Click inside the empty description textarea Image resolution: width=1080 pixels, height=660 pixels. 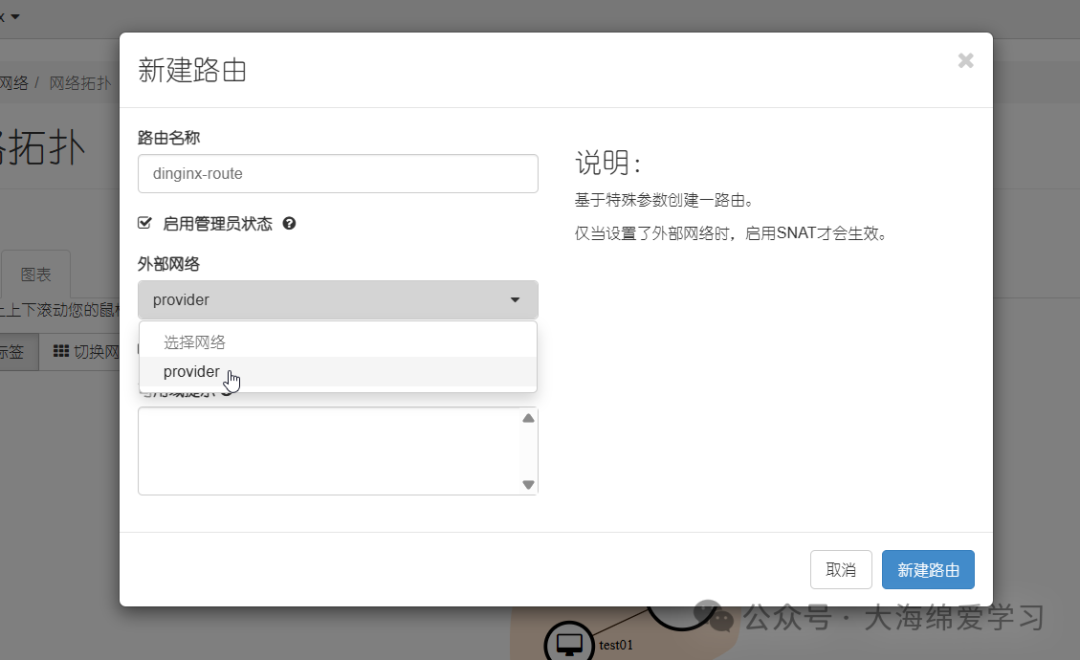[x=330, y=450]
